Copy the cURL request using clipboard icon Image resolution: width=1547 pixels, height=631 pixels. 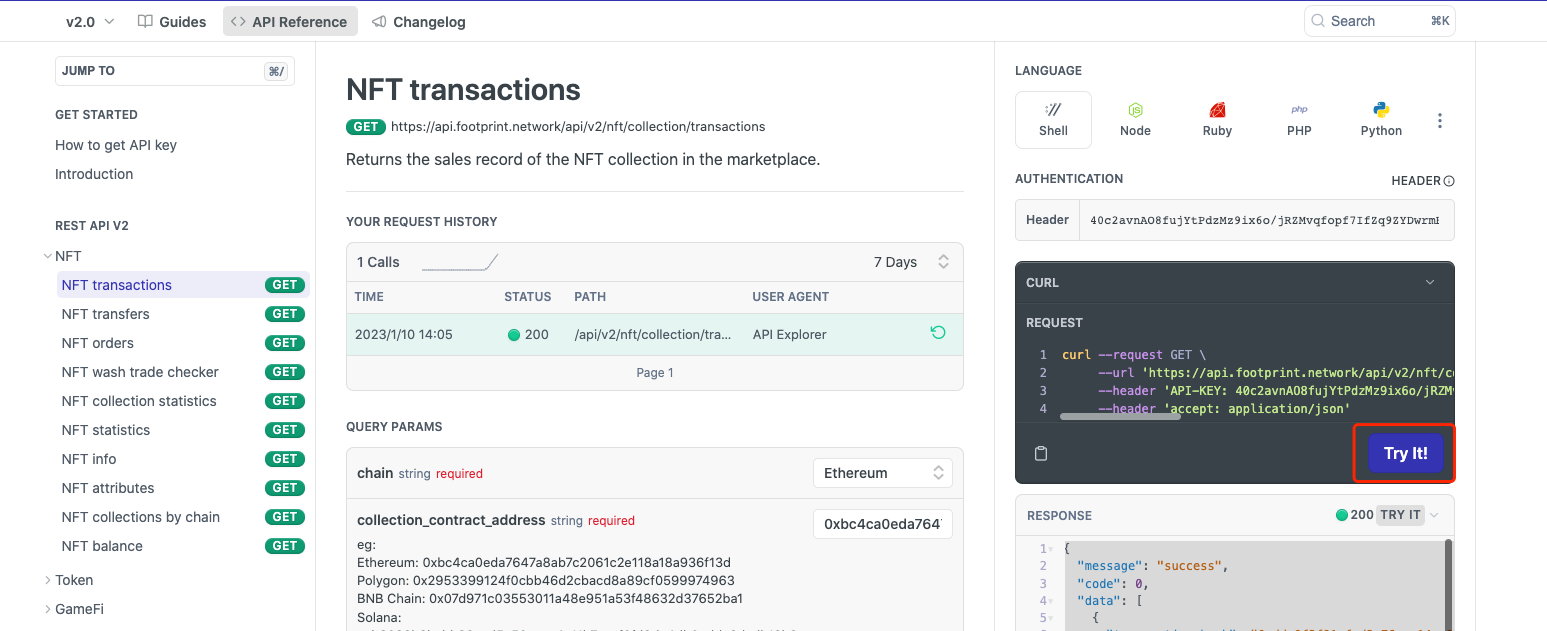coord(1040,452)
